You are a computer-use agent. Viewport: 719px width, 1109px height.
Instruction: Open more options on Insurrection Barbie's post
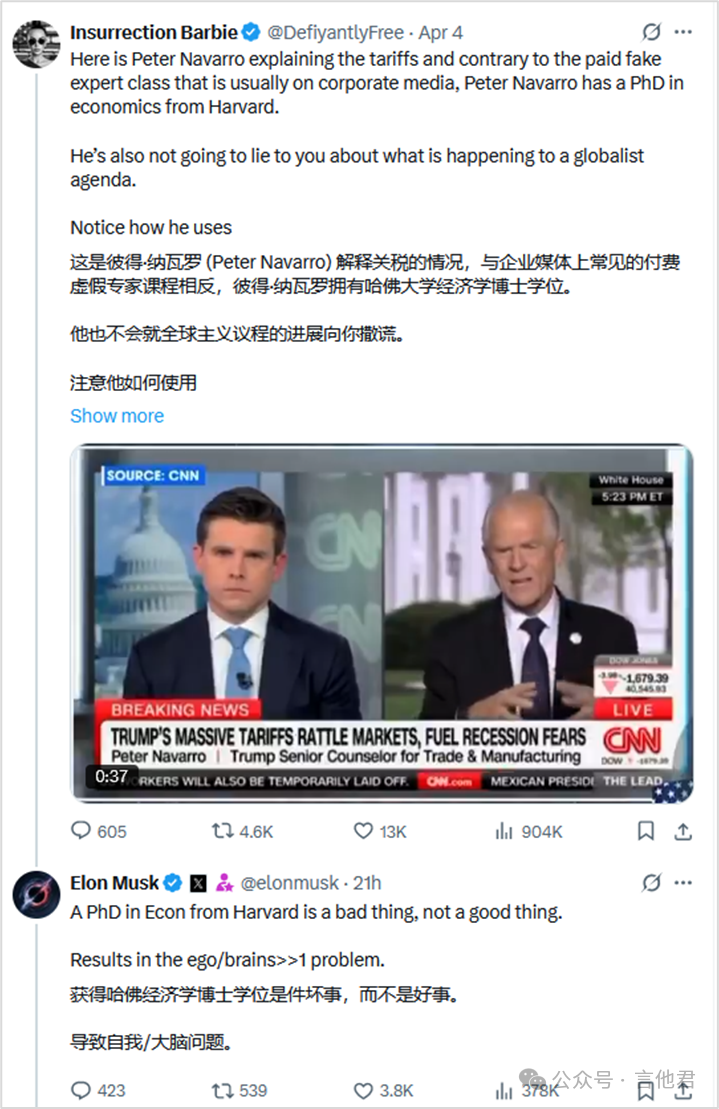[x=685, y=33]
